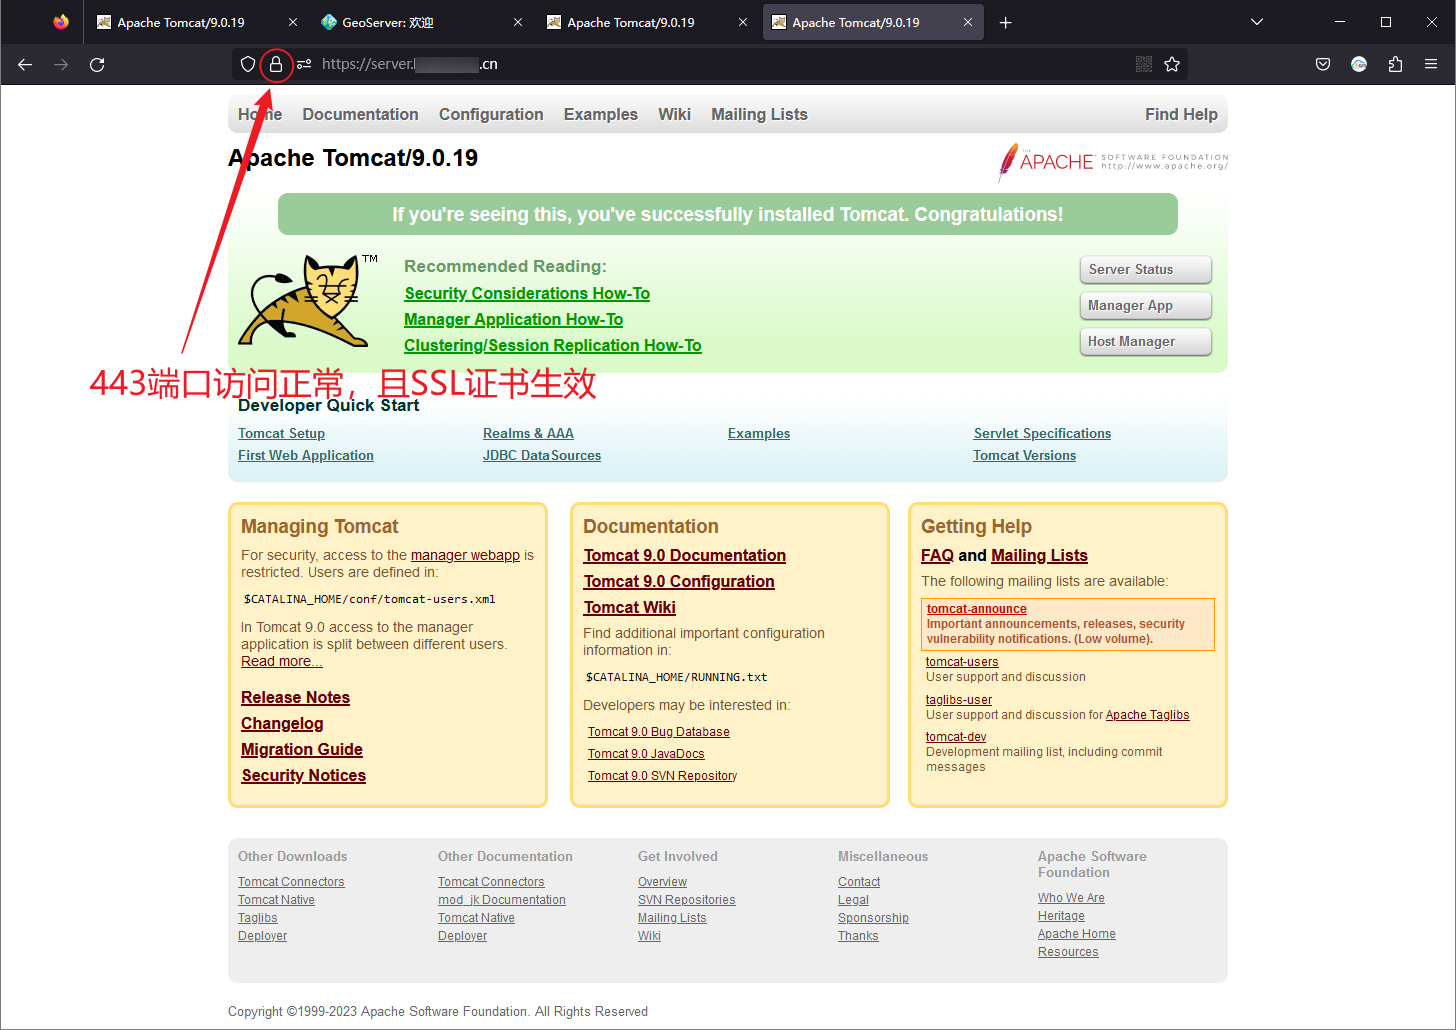Open the Wiki nav item in top bar
This screenshot has height=1030, width=1456.
click(x=674, y=114)
